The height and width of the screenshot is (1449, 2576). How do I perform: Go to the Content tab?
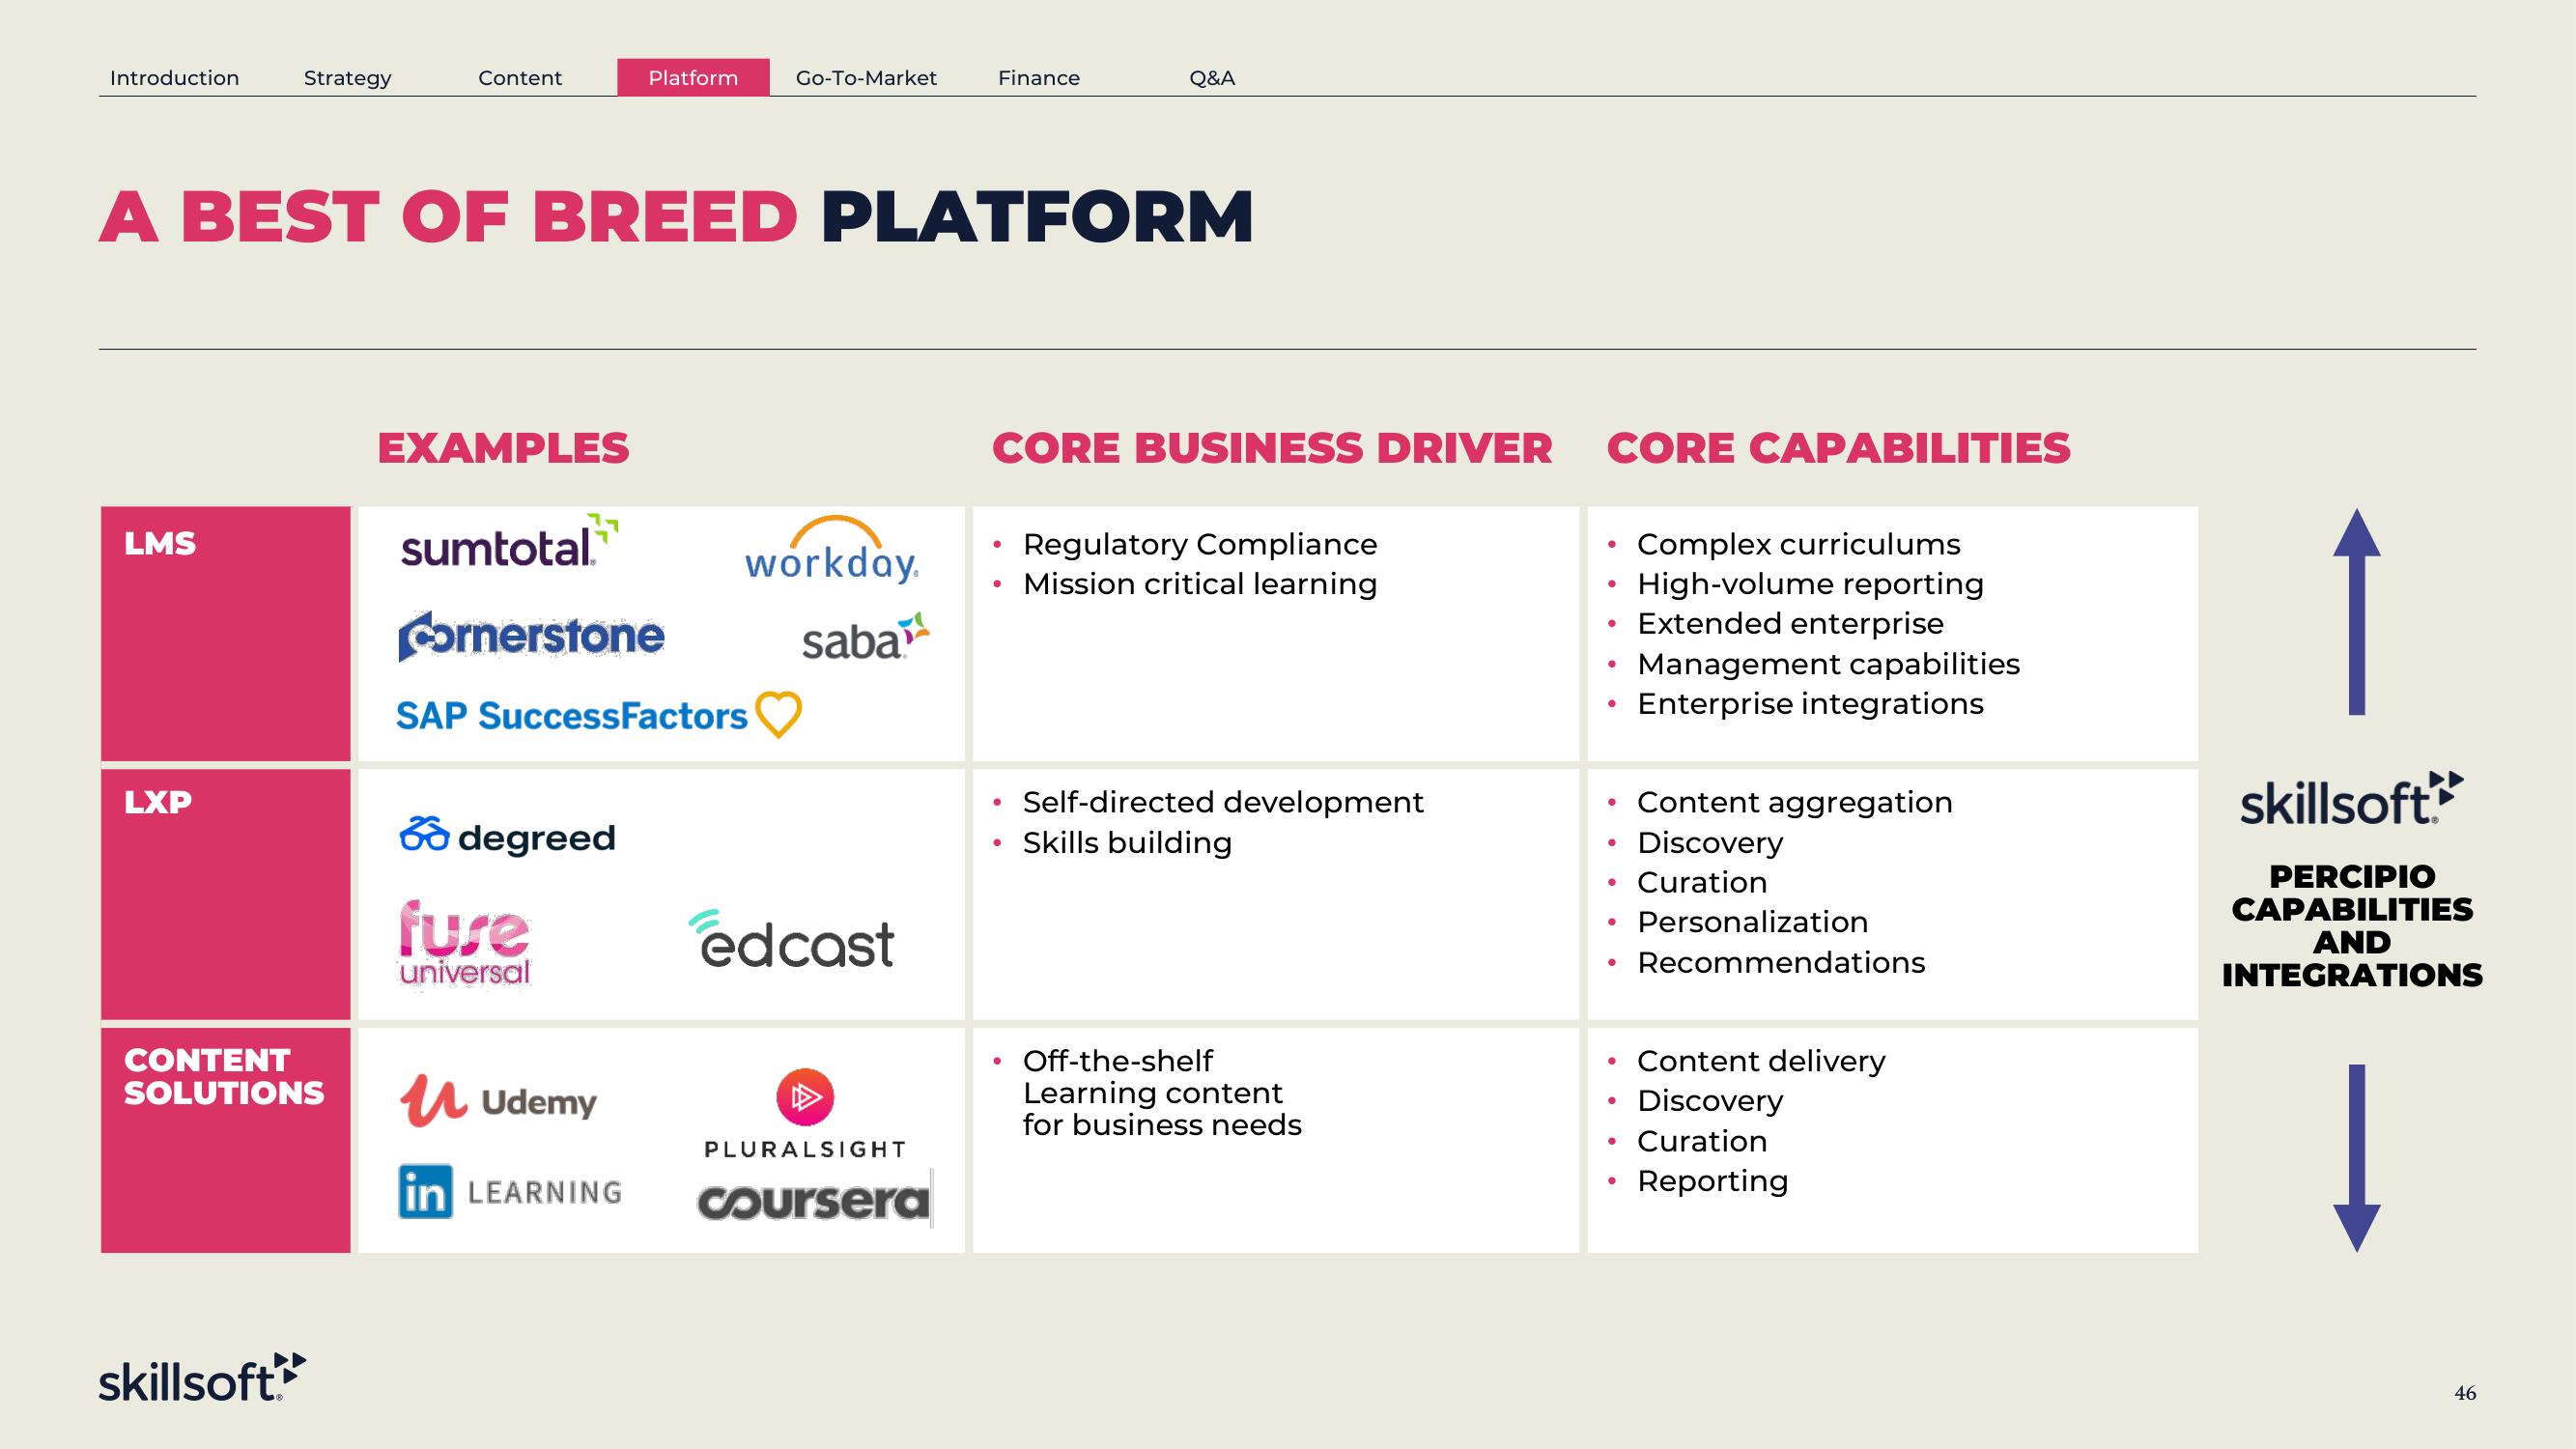click(x=520, y=78)
